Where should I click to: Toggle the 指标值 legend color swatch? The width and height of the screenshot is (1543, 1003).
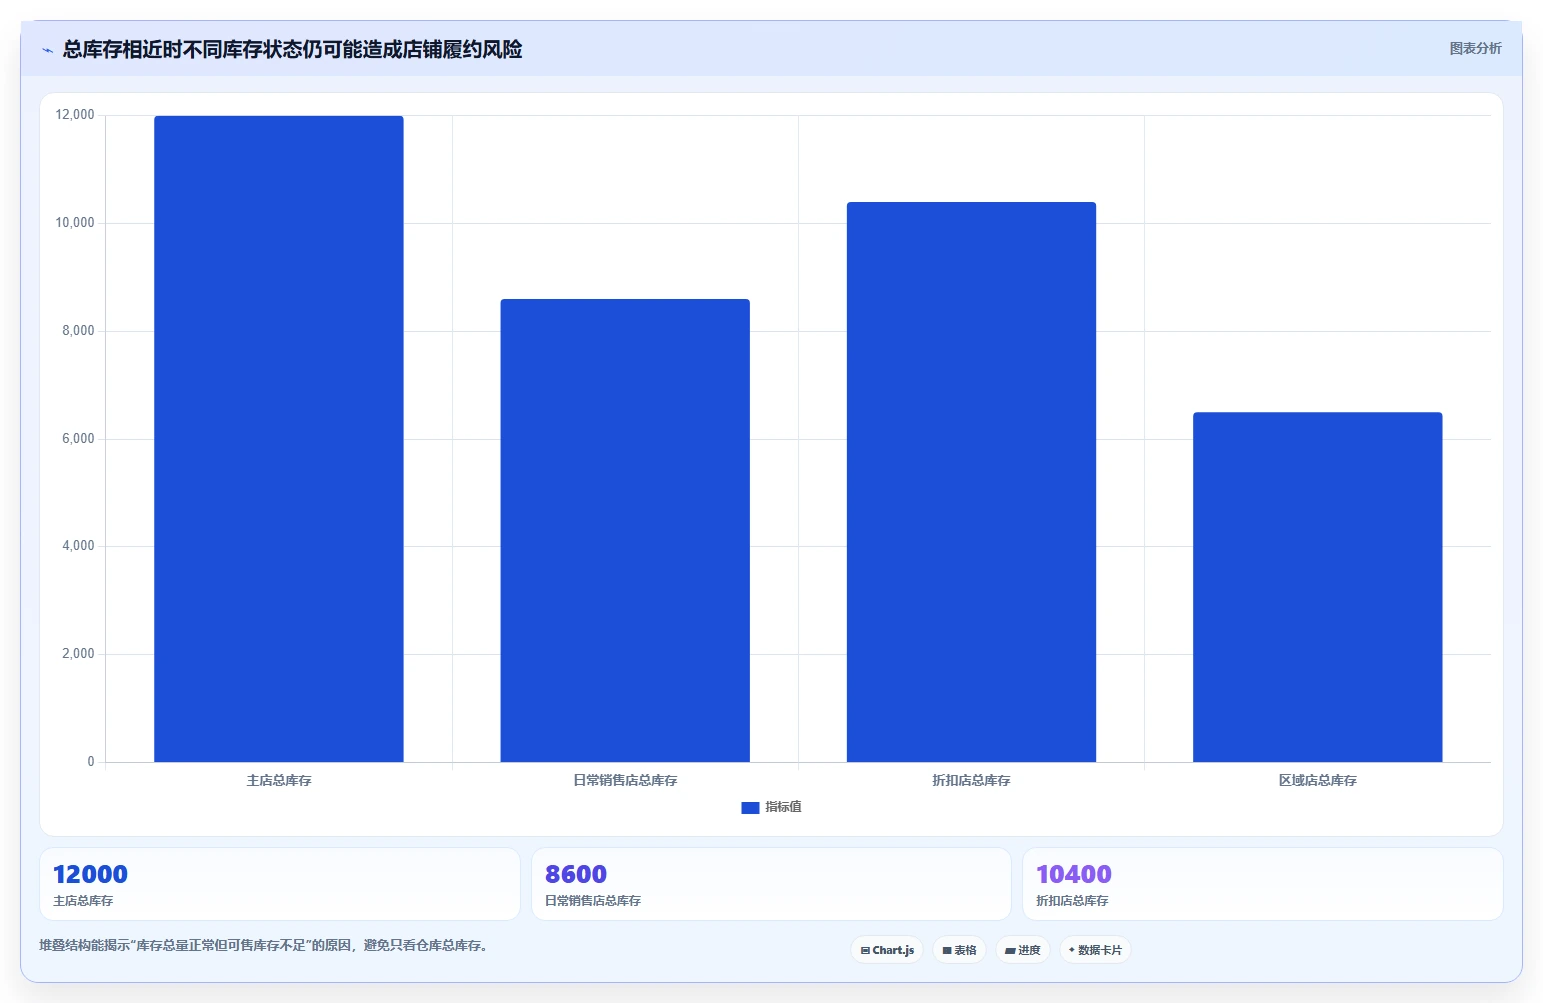point(750,808)
